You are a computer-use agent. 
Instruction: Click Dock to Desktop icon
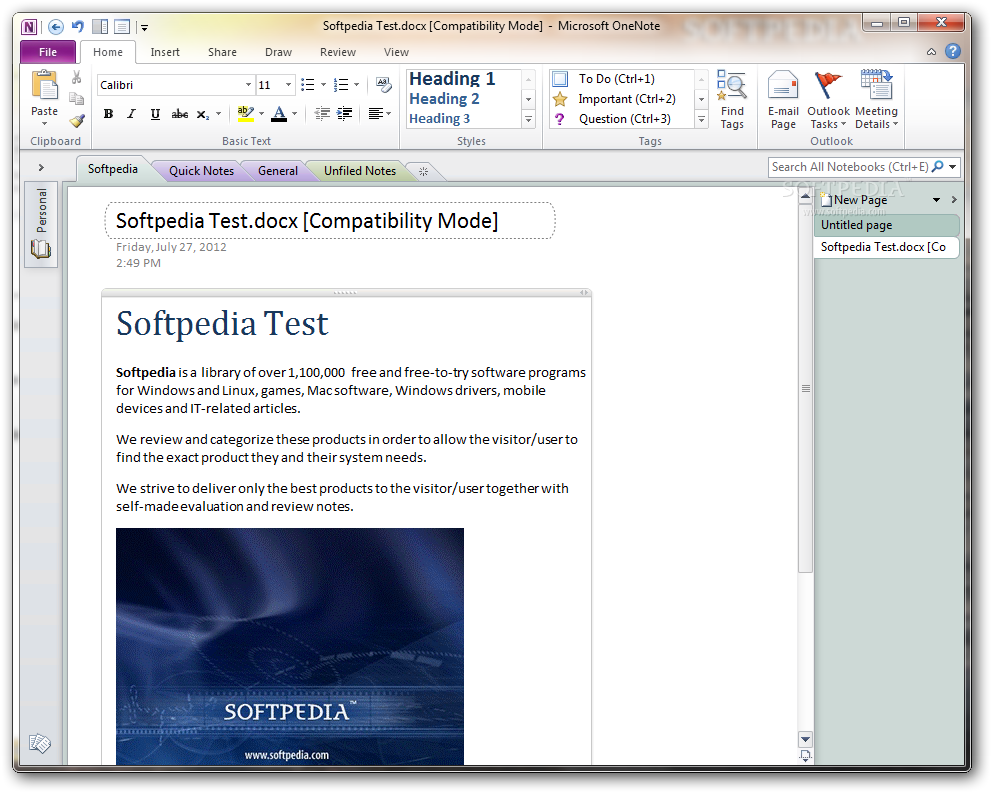[100, 27]
